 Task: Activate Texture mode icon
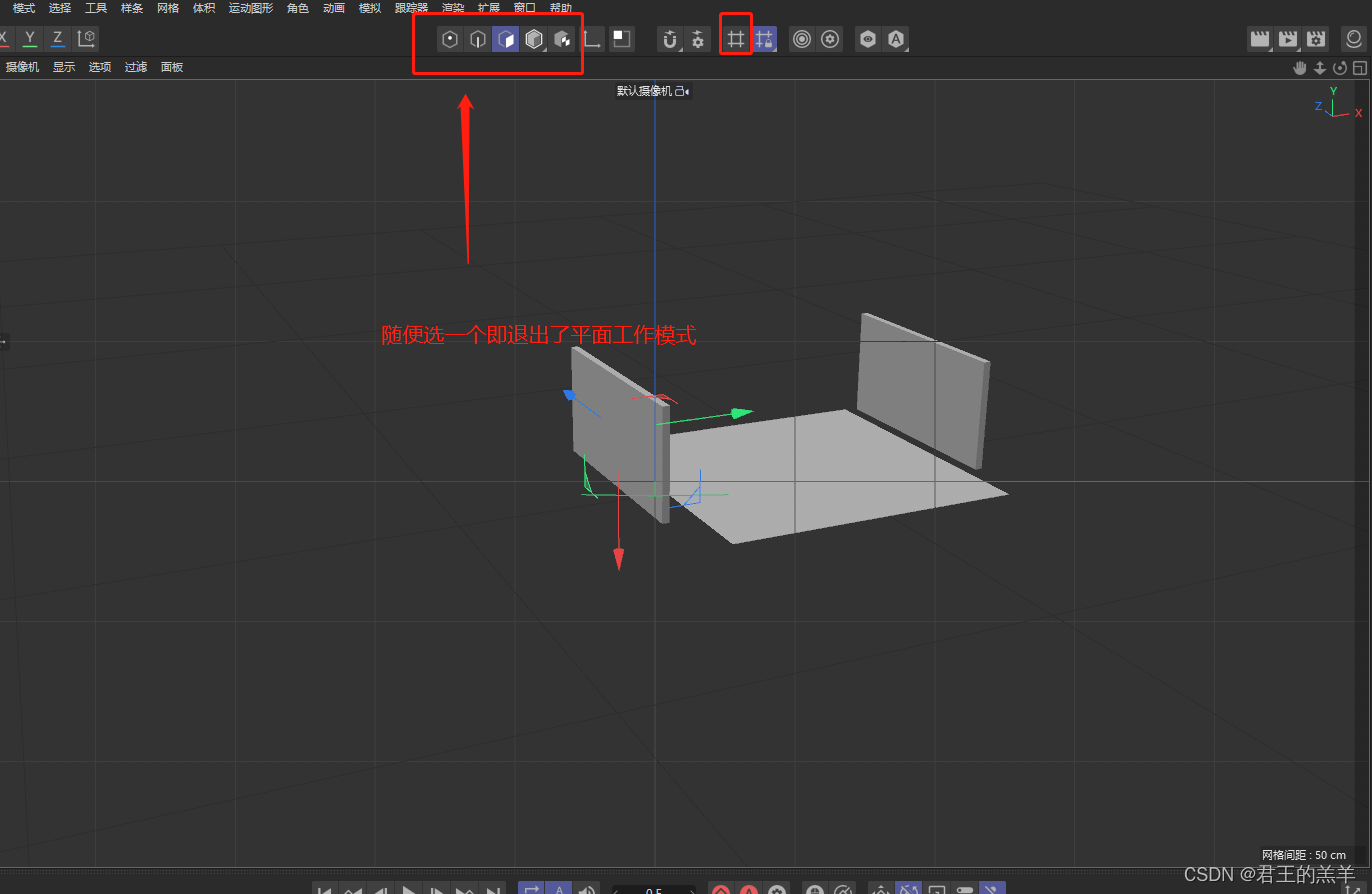pyautogui.click(x=563, y=40)
